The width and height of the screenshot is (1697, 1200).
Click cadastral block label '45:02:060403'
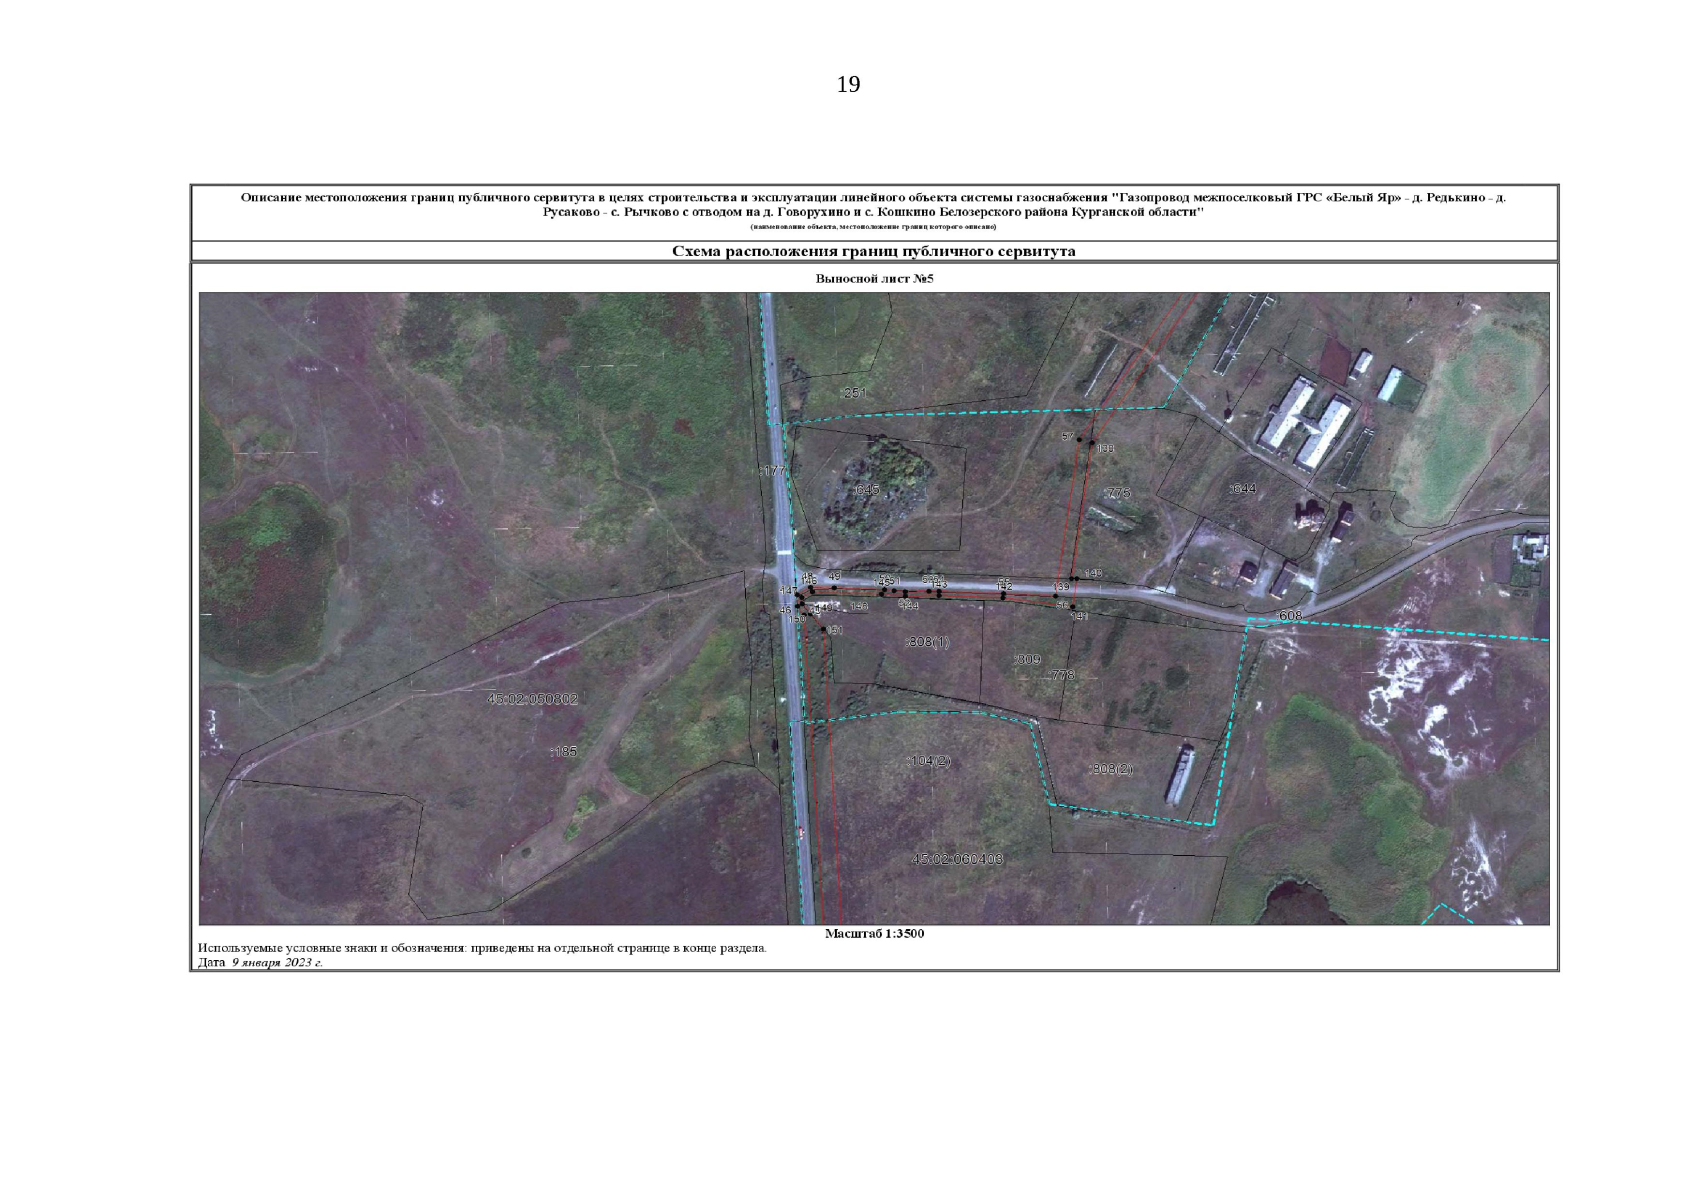point(958,859)
